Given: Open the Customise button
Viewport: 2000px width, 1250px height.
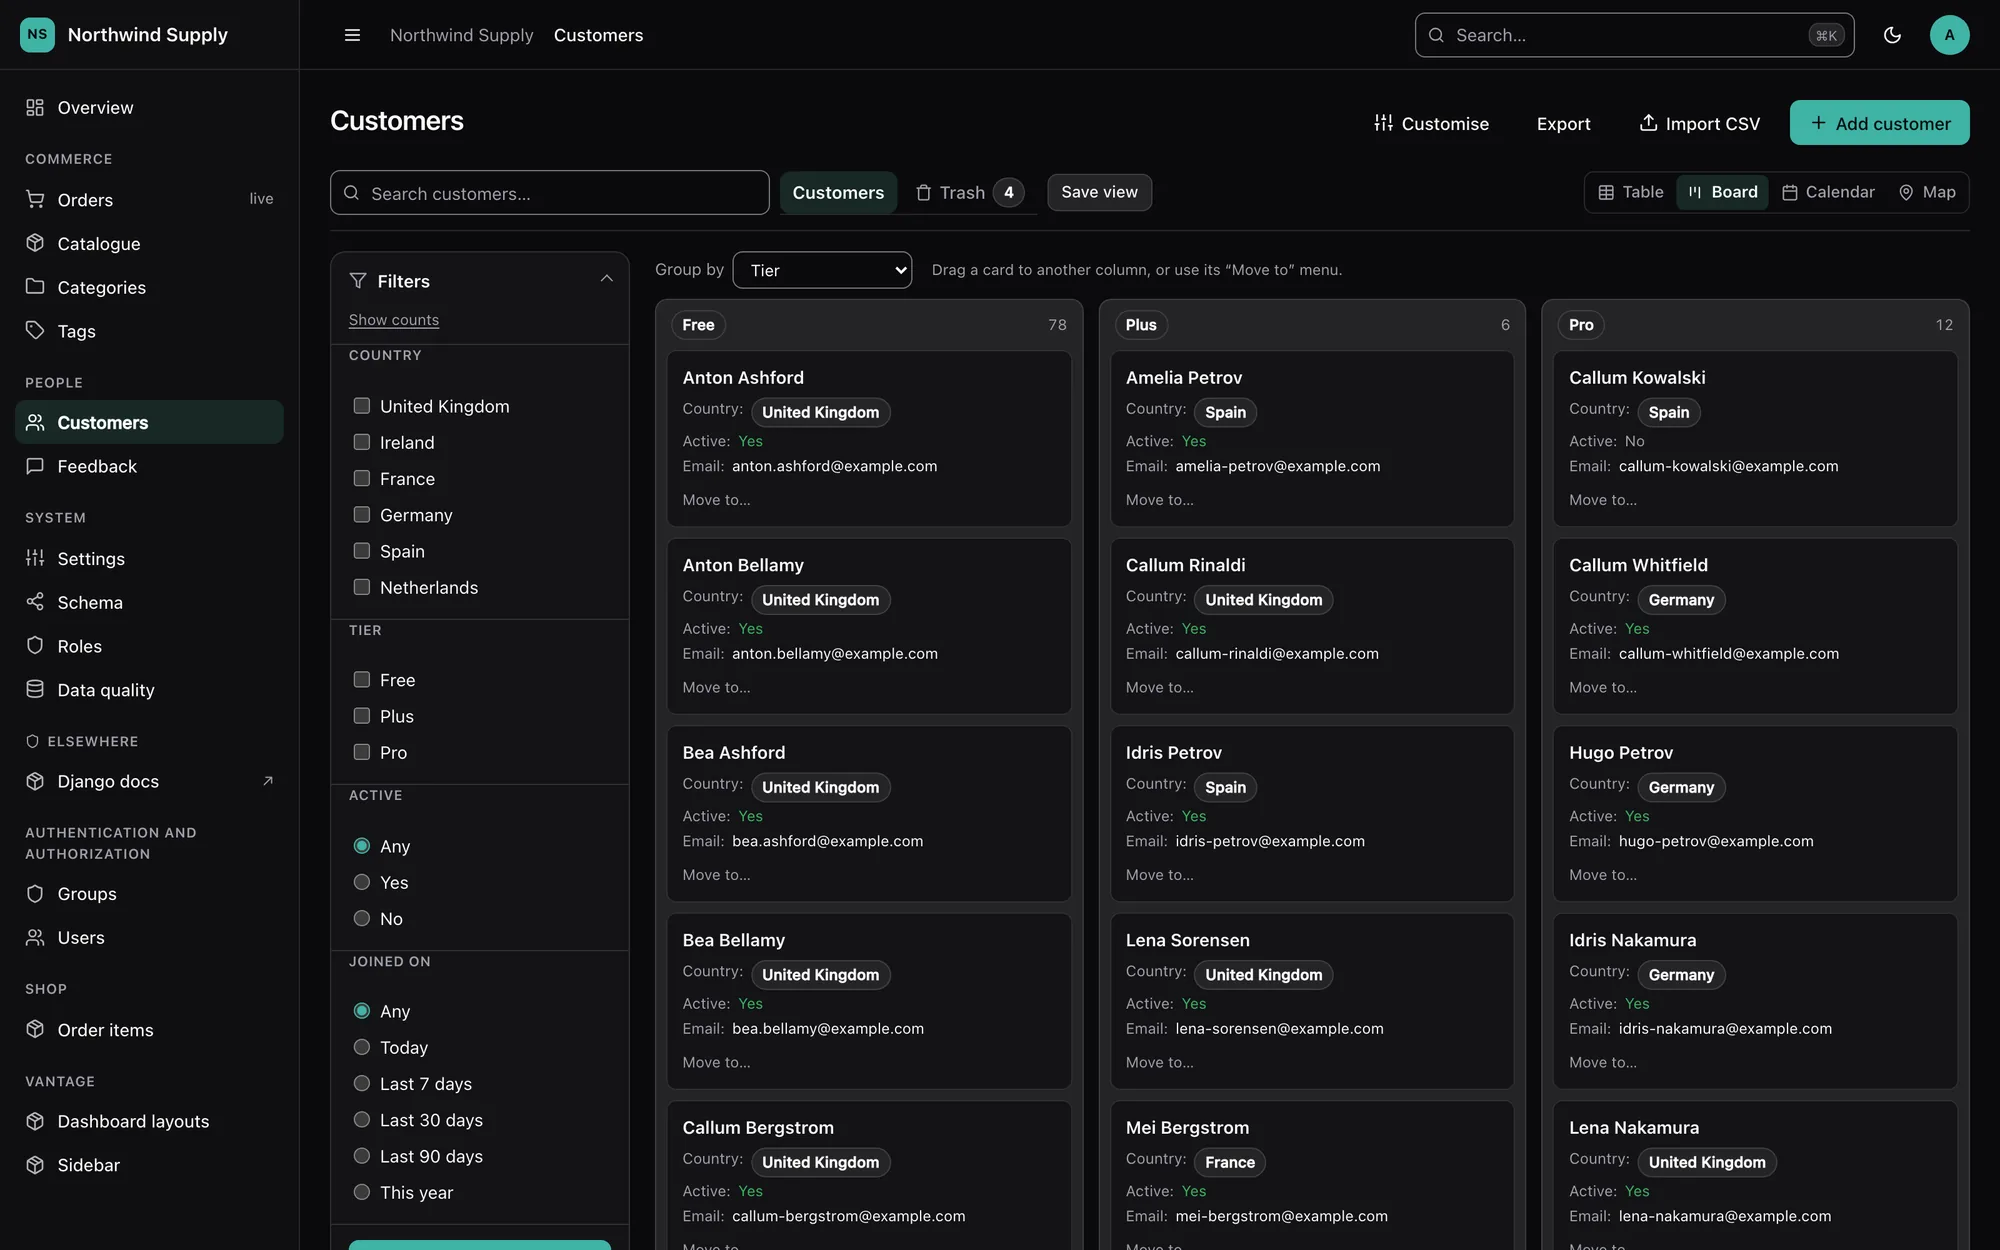Looking at the screenshot, I should click(x=1431, y=123).
